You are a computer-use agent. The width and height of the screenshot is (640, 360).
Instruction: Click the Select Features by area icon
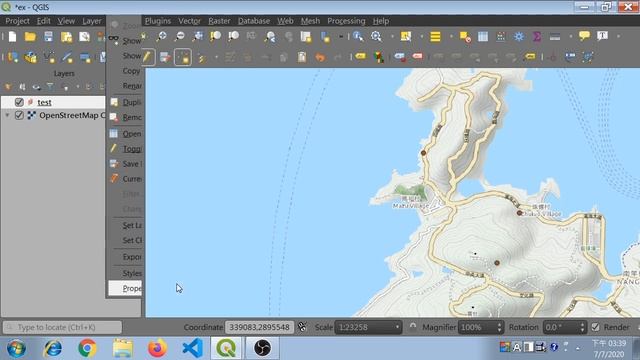(x=406, y=36)
